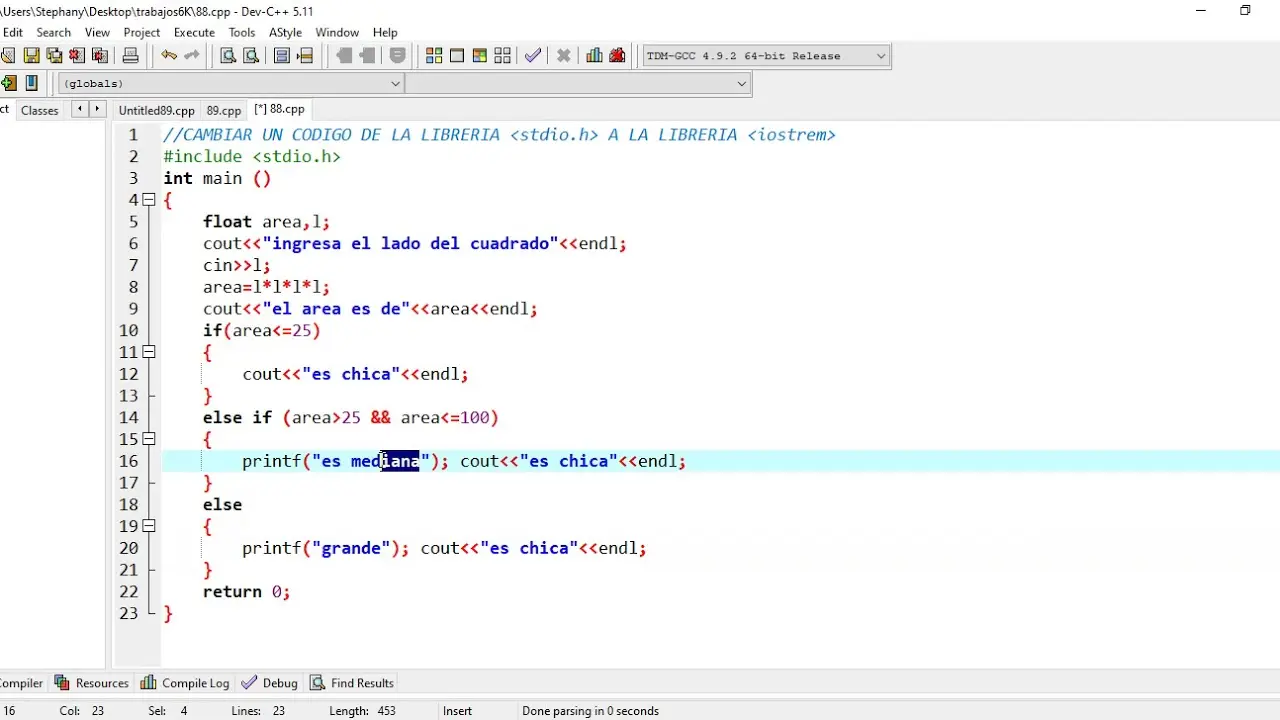The image size is (1280, 720).
Task: Open the AStyle menu
Action: coord(285,32)
